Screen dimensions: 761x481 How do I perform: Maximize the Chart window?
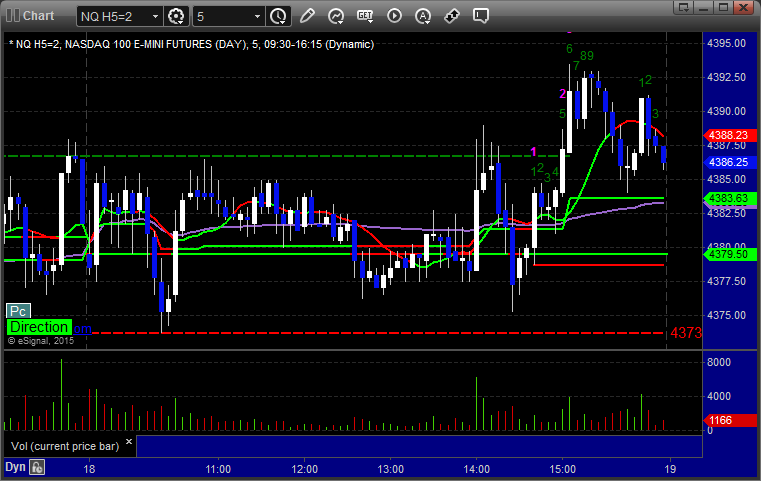724,7
